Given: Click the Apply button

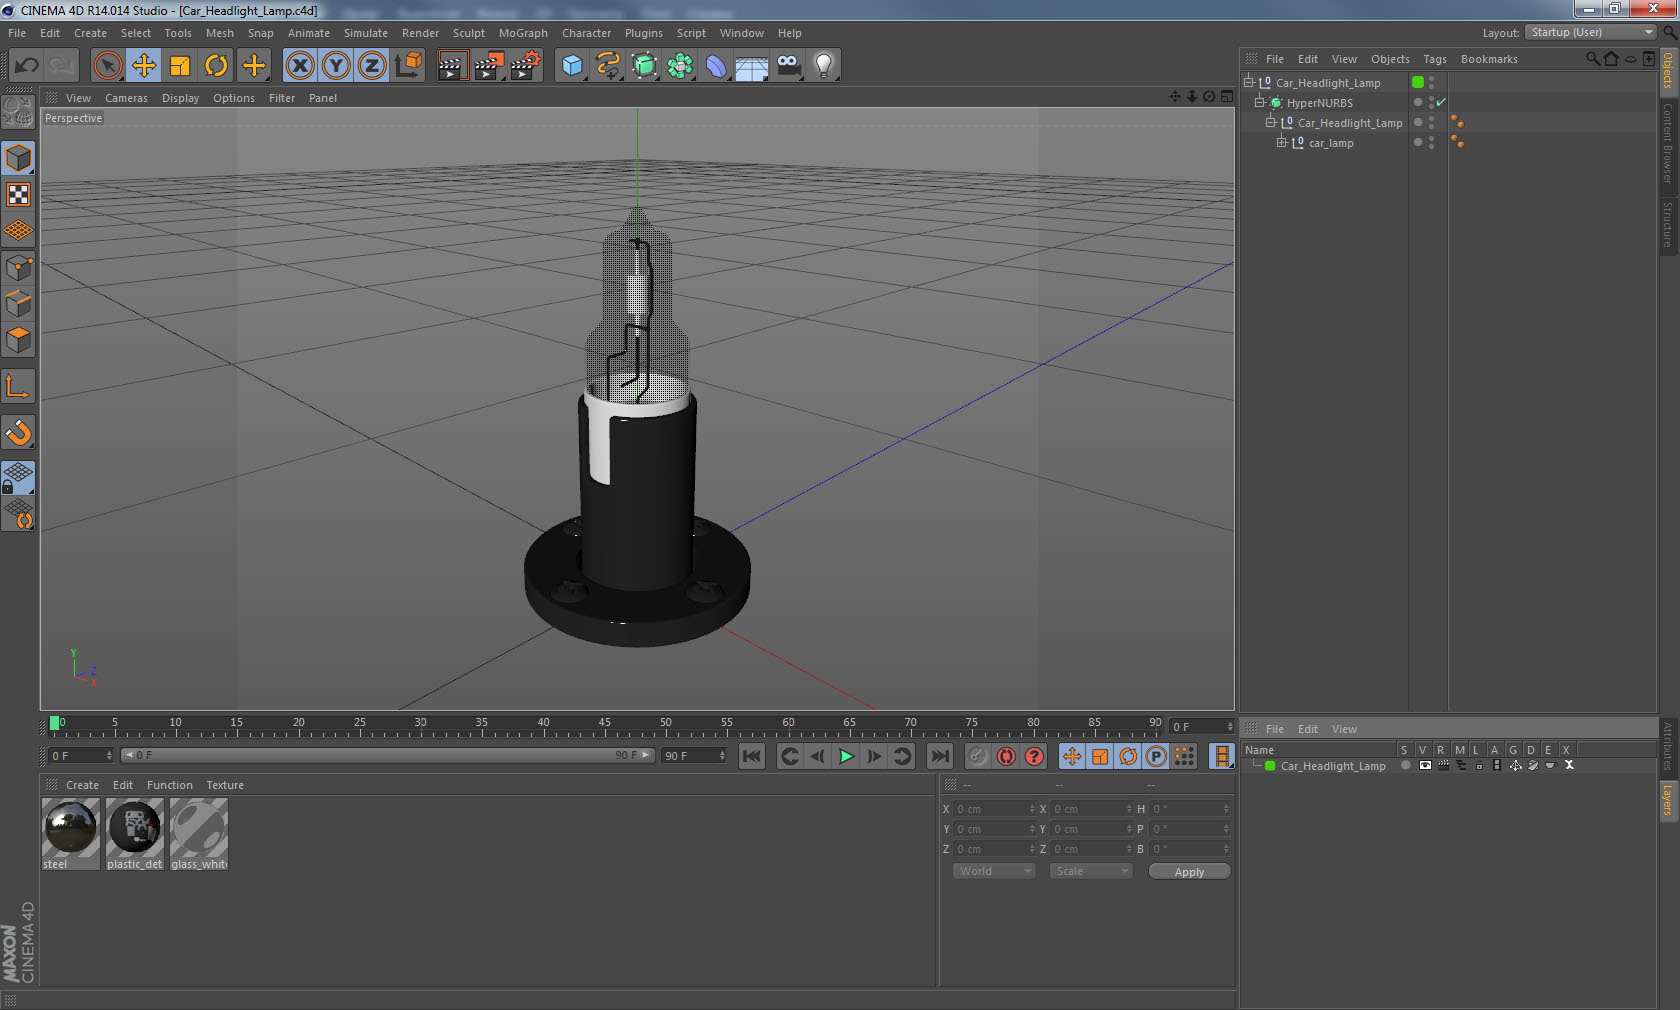Looking at the screenshot, I should pos(1189,872).
